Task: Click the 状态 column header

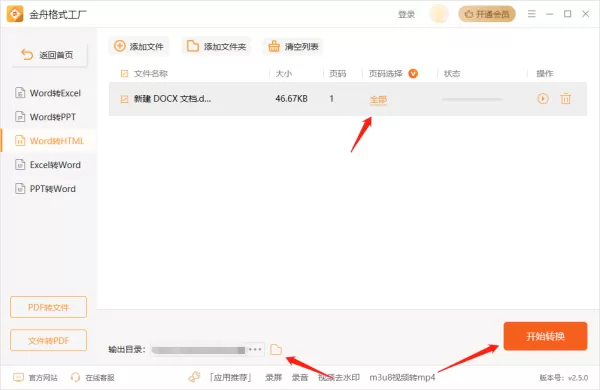Action: [452, 73]
